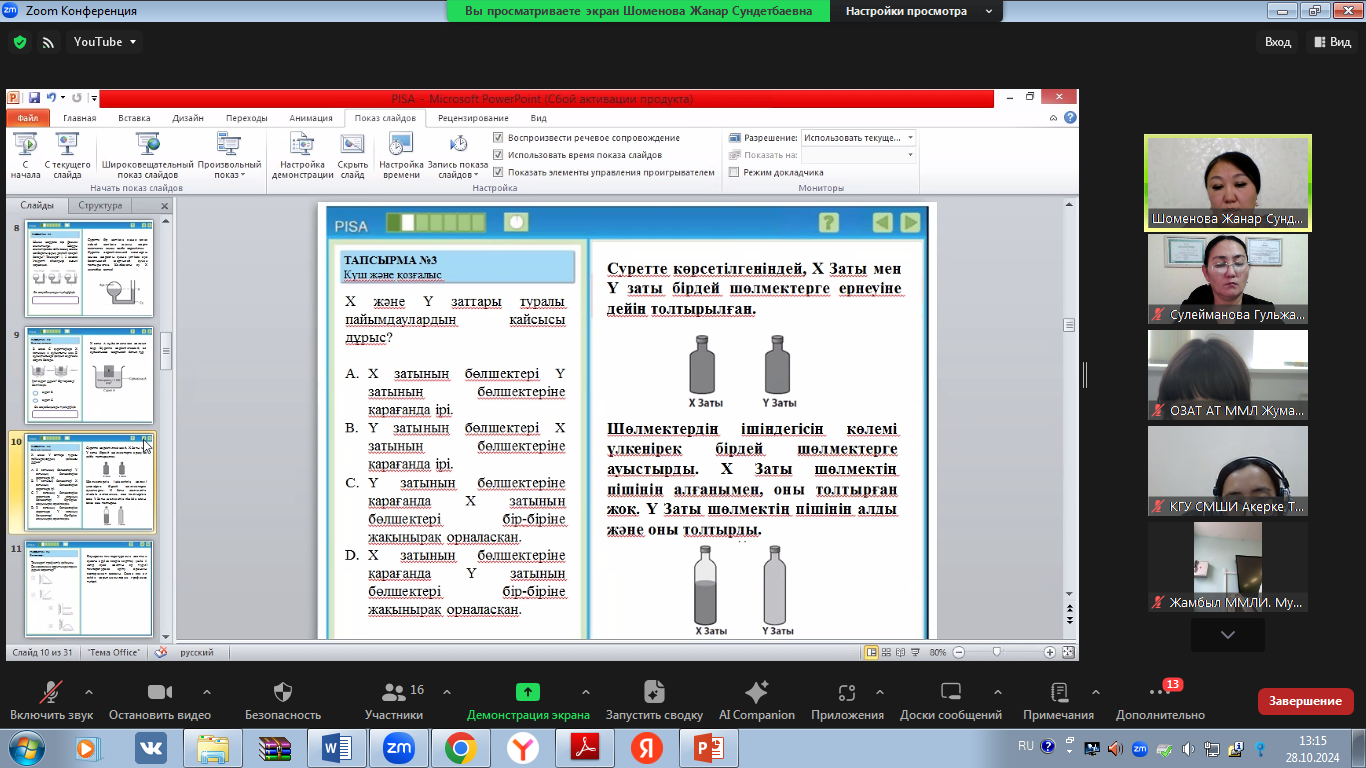
Task: Open the YouTube dropdown menu
Action: (105, 42)
